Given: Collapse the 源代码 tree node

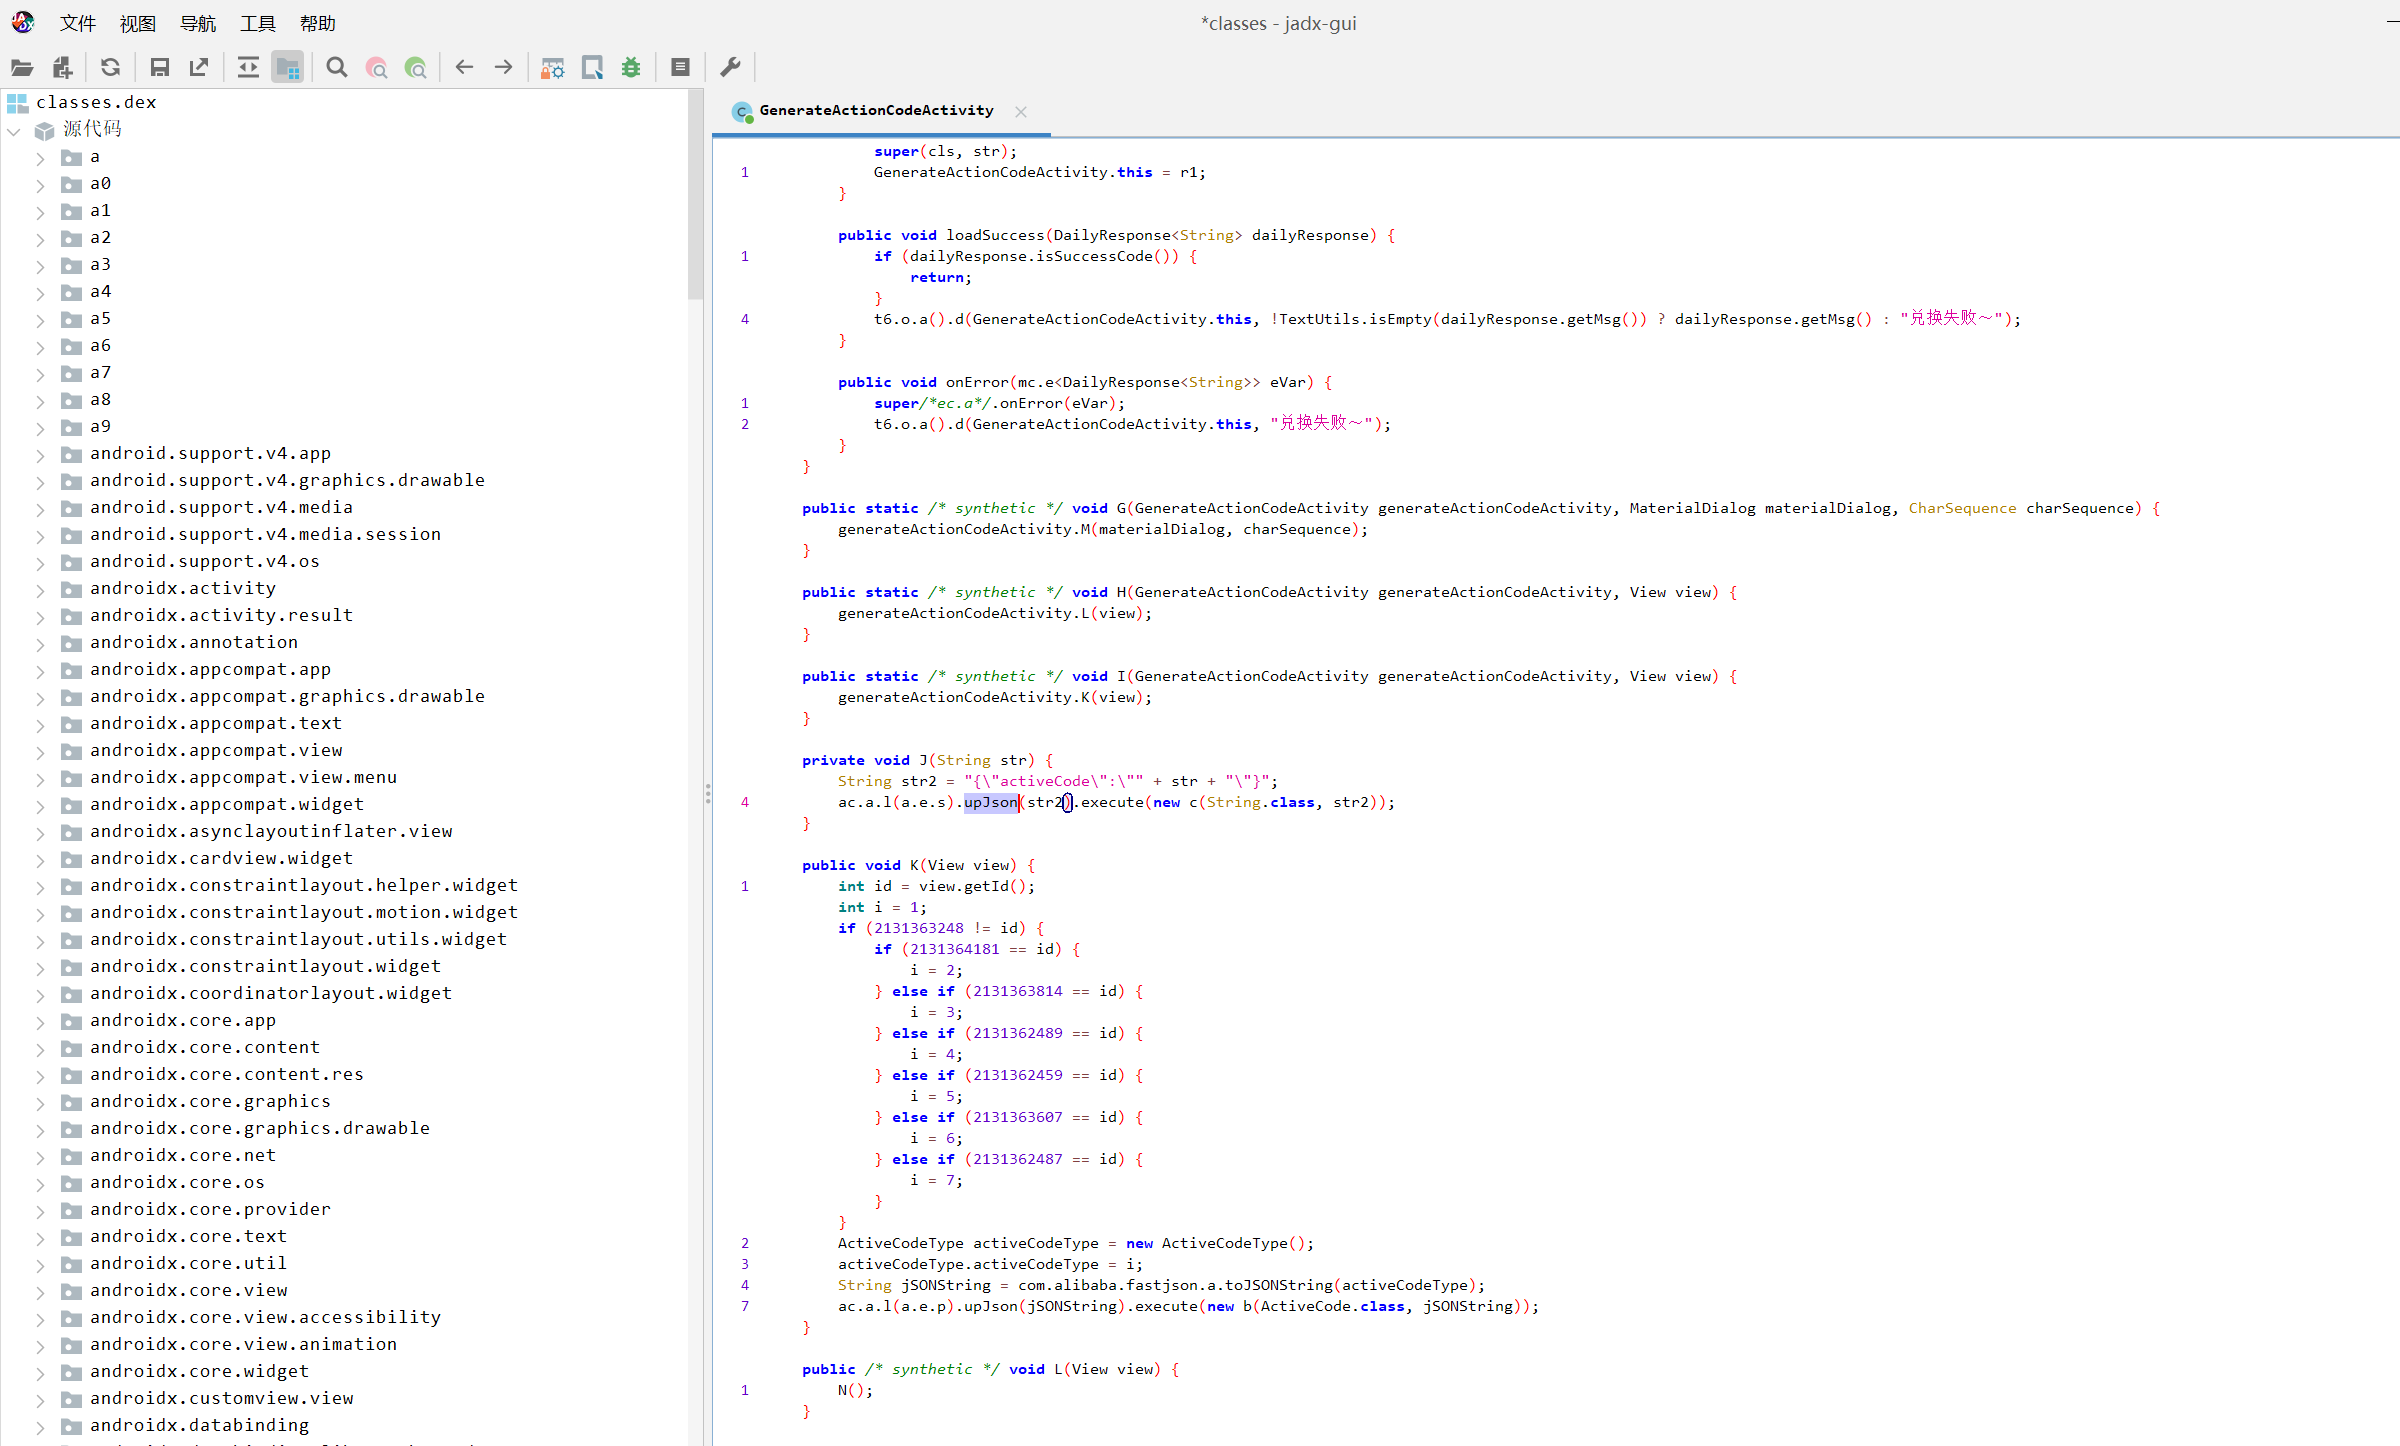Looking at the screenshot, I should point(14,130).
